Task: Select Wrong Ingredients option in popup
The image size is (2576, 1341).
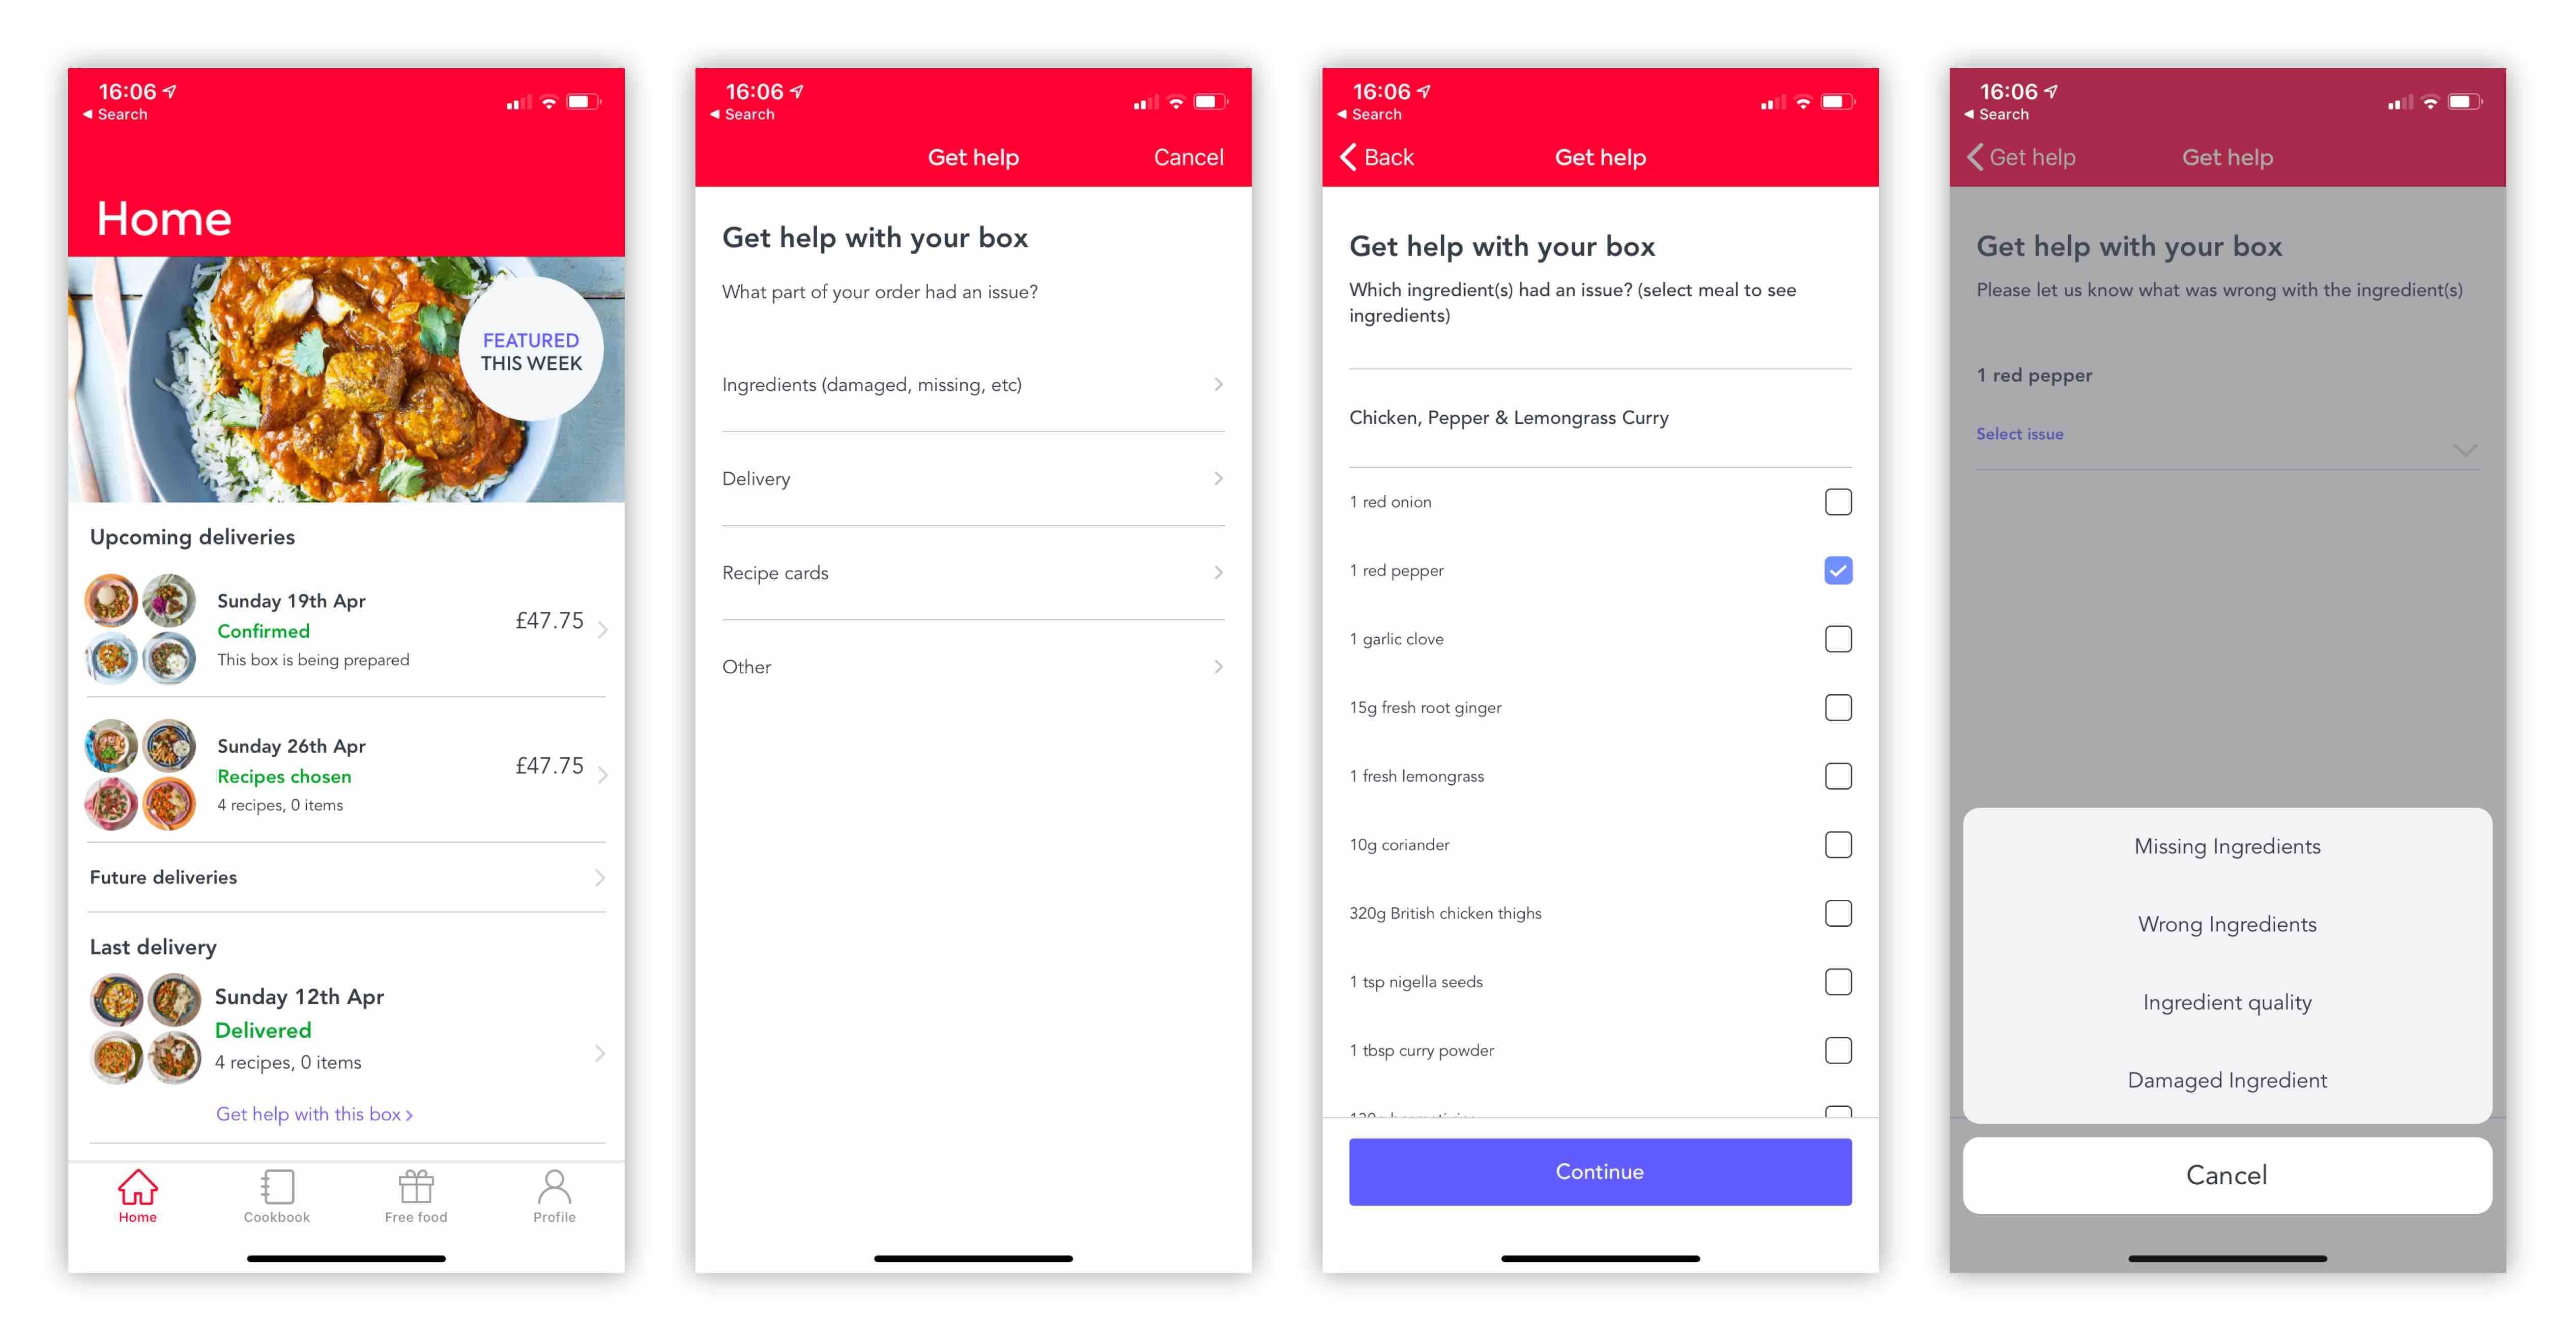Action: click(2227, 924)
